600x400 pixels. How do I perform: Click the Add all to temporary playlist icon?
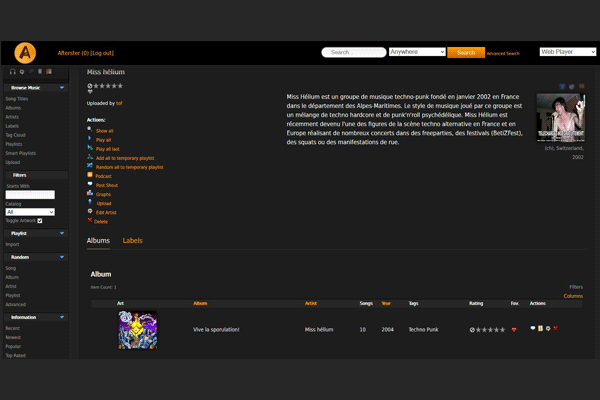click(90, 157)
